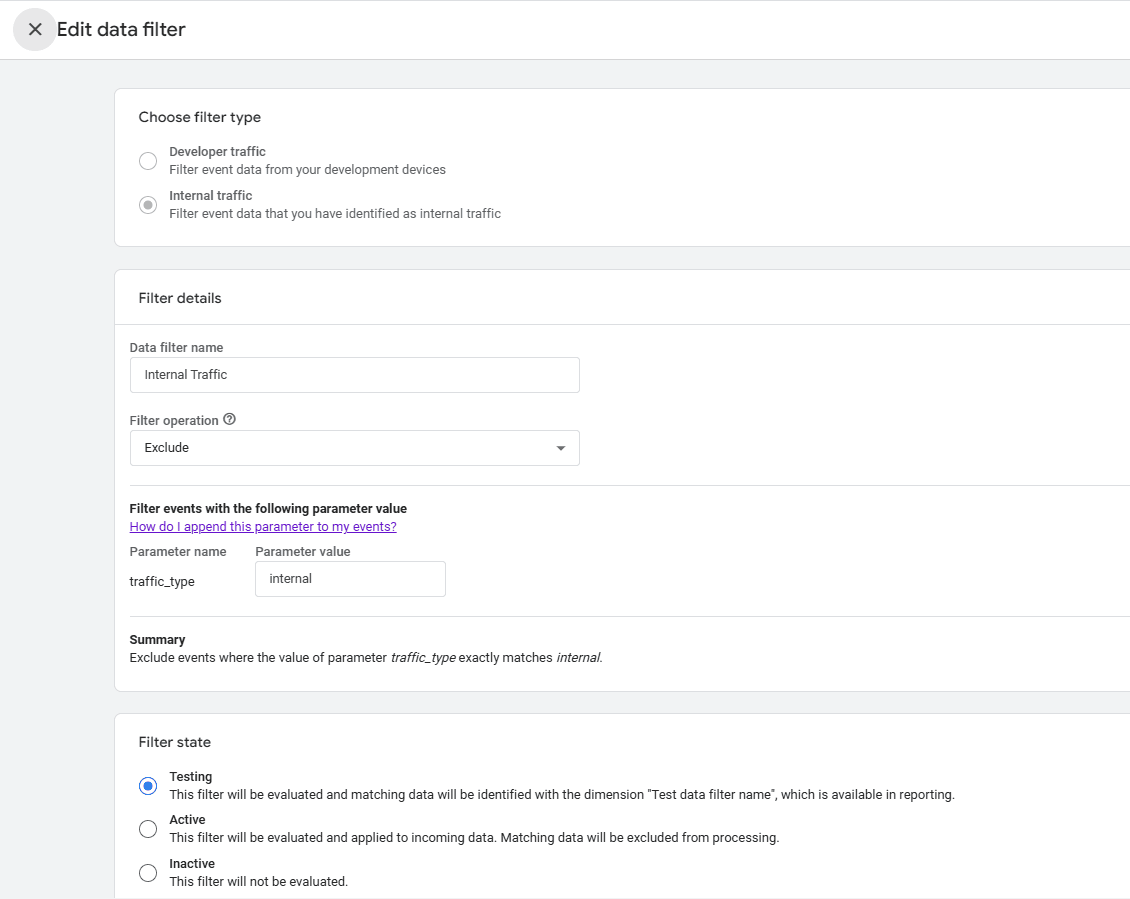Screen dimensions: 1130x899
Task: Click the Internal Traffic name text box
Action: pos(355,375)
